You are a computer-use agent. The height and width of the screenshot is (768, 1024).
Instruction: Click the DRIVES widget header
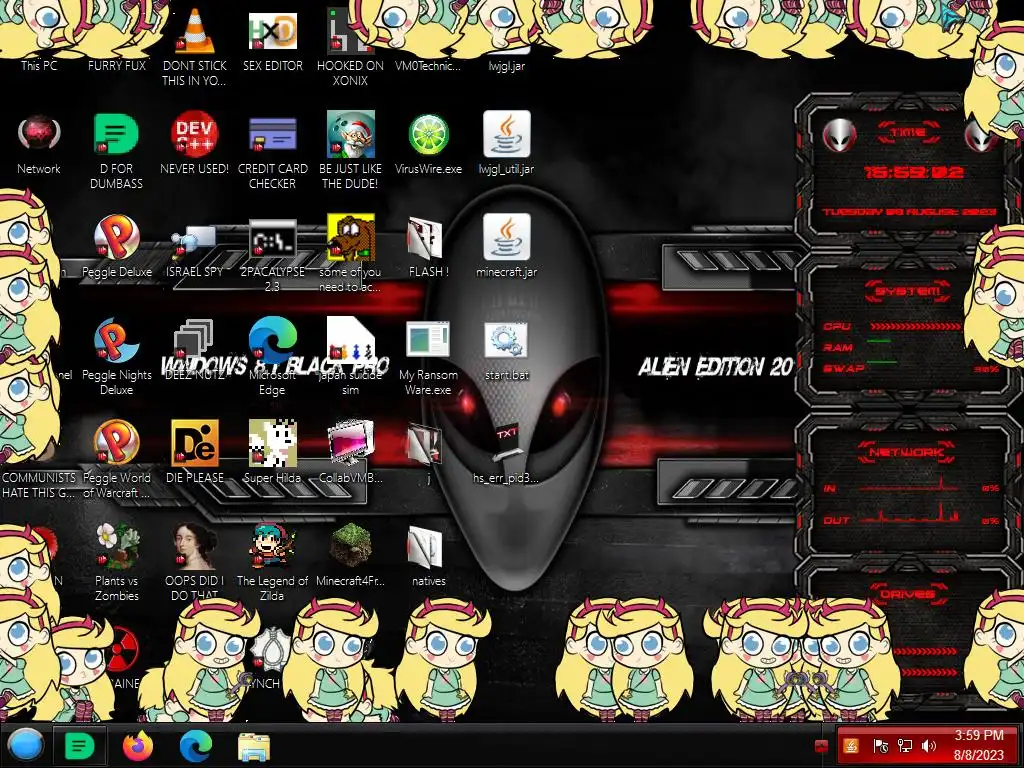pyautogui.click(x=908, y=594)
